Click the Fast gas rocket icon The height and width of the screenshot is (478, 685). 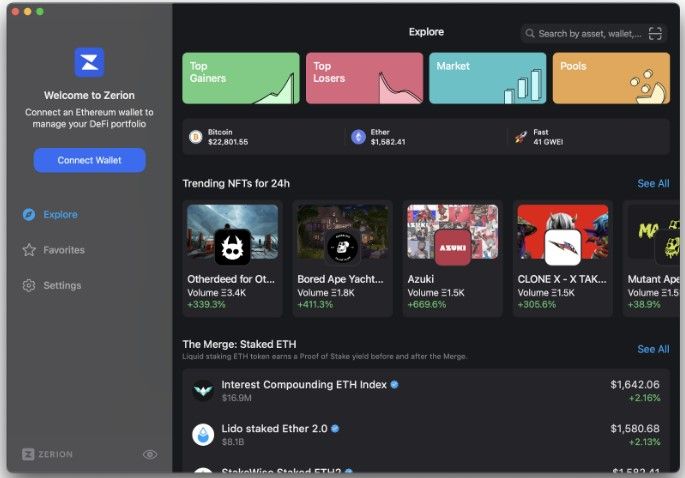(521, 137)
